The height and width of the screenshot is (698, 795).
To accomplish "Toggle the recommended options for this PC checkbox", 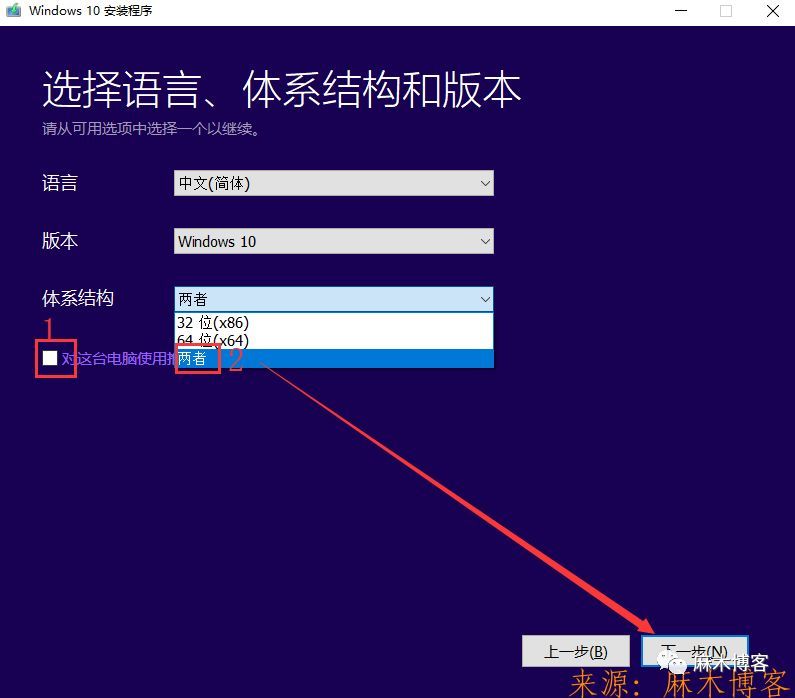I will (x=50, y=358).
